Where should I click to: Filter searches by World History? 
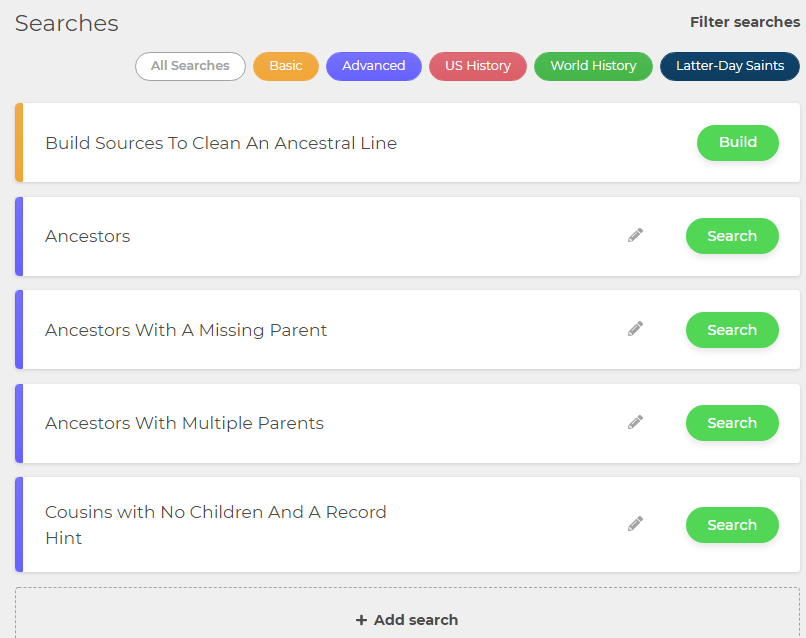(x=593, y=66)
